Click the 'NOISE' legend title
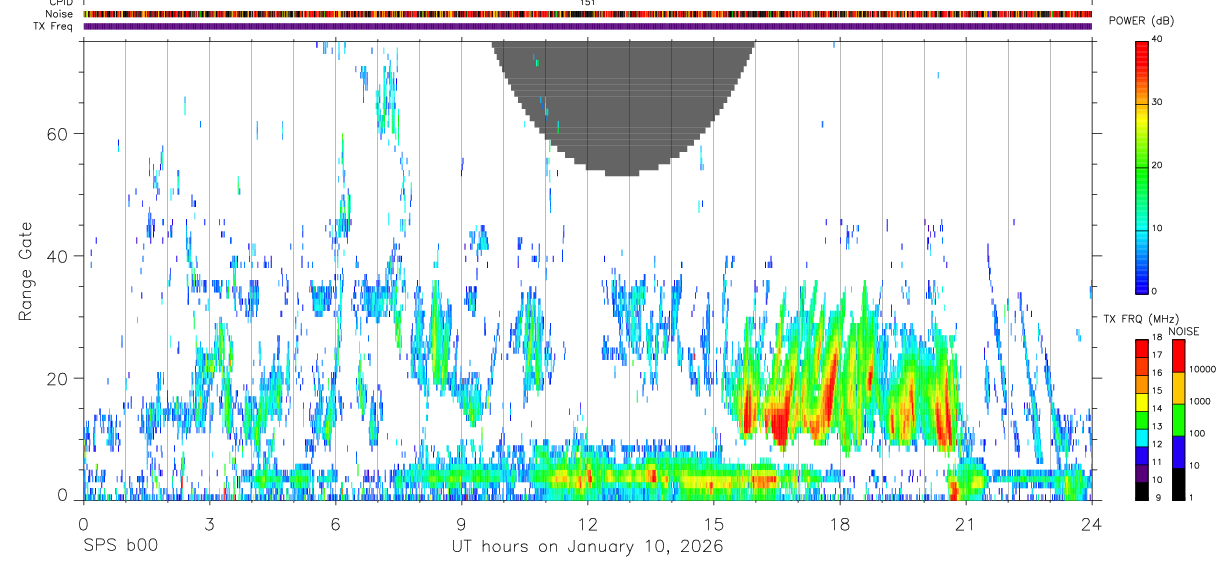The width and height of the screenshot is (1228, 567). [1183, 330]
